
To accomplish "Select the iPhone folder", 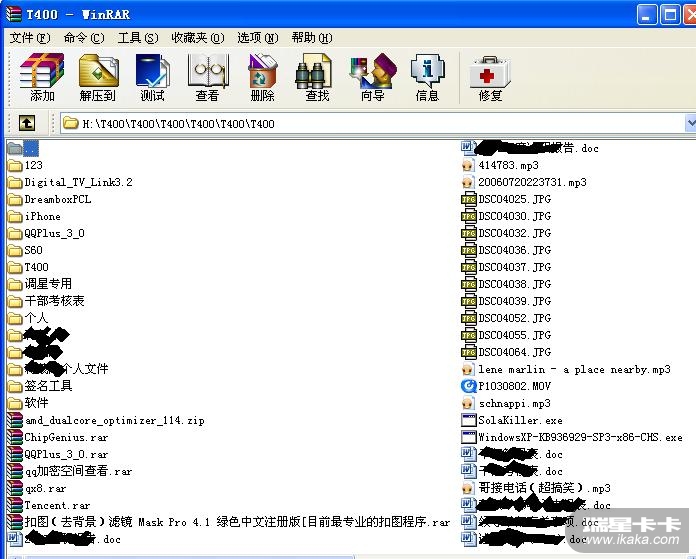I will tap(34, 216).
